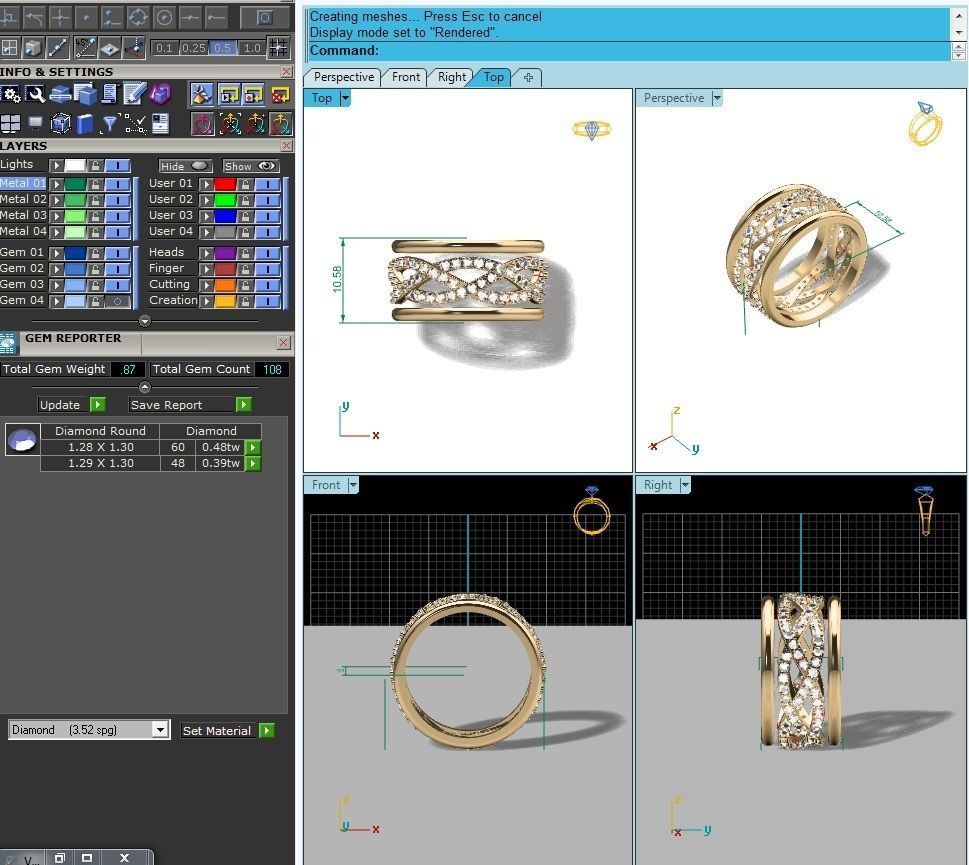Click the Planar mode icon
969x865 pixels.
(x=109, y=47)
